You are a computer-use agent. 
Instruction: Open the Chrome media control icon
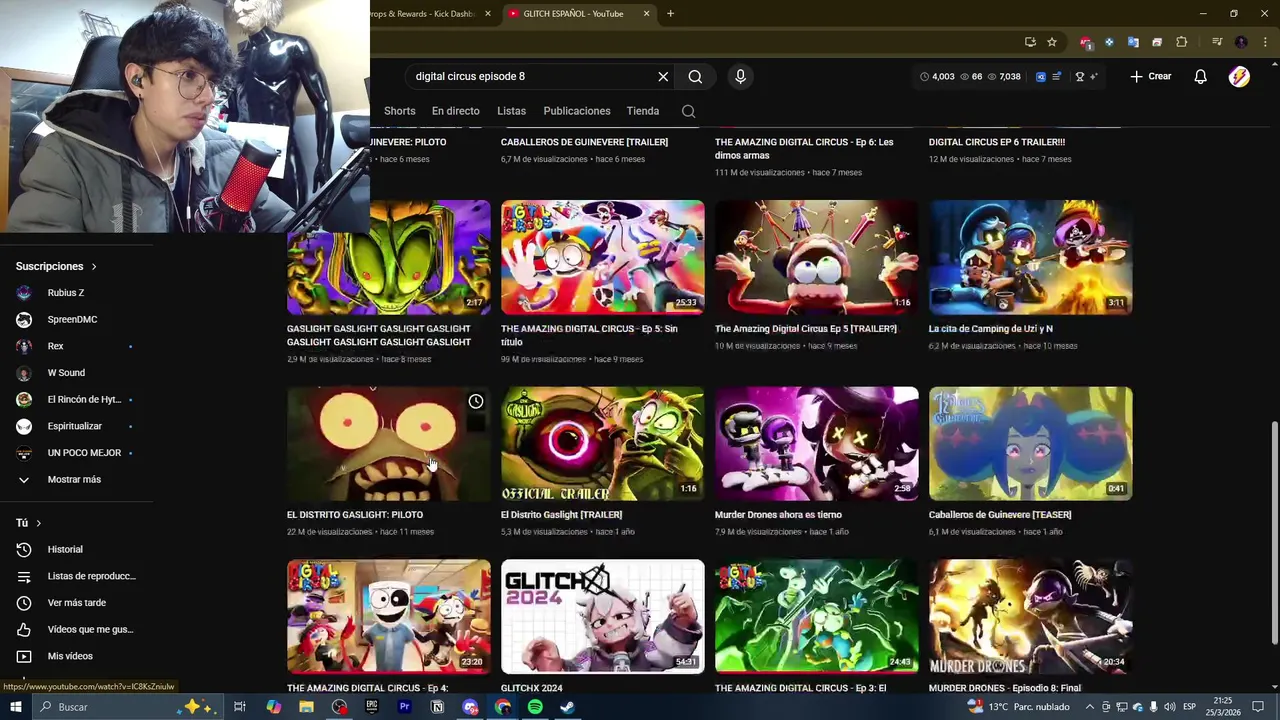coord(1217,42)
